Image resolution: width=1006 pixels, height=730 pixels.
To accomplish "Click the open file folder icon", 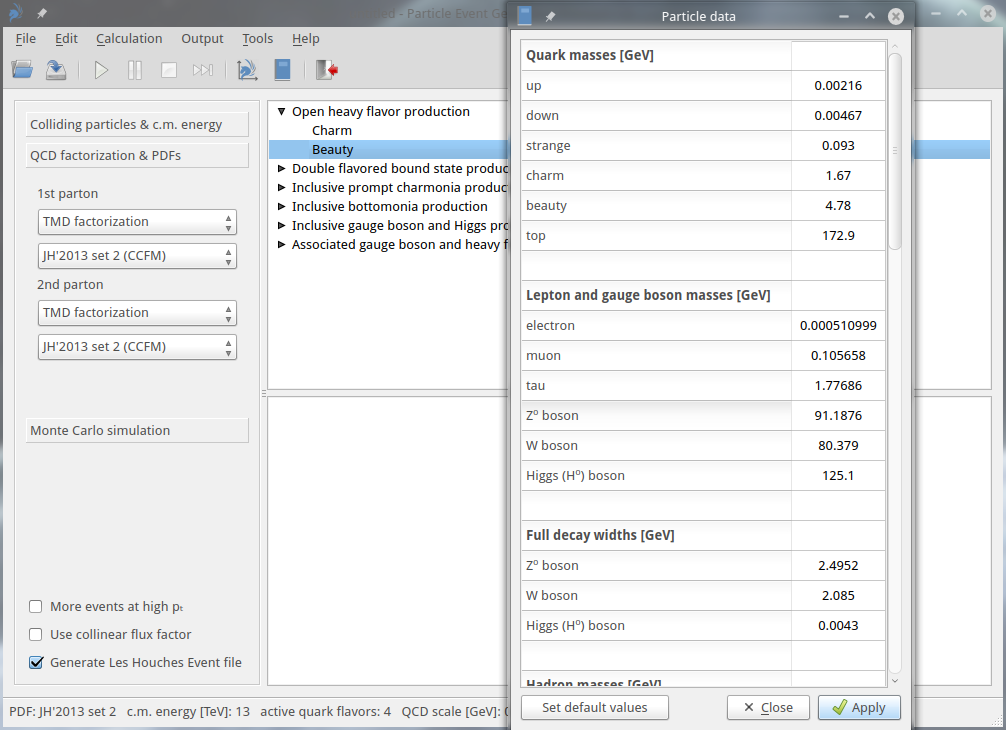I will (x=22, y=70).
